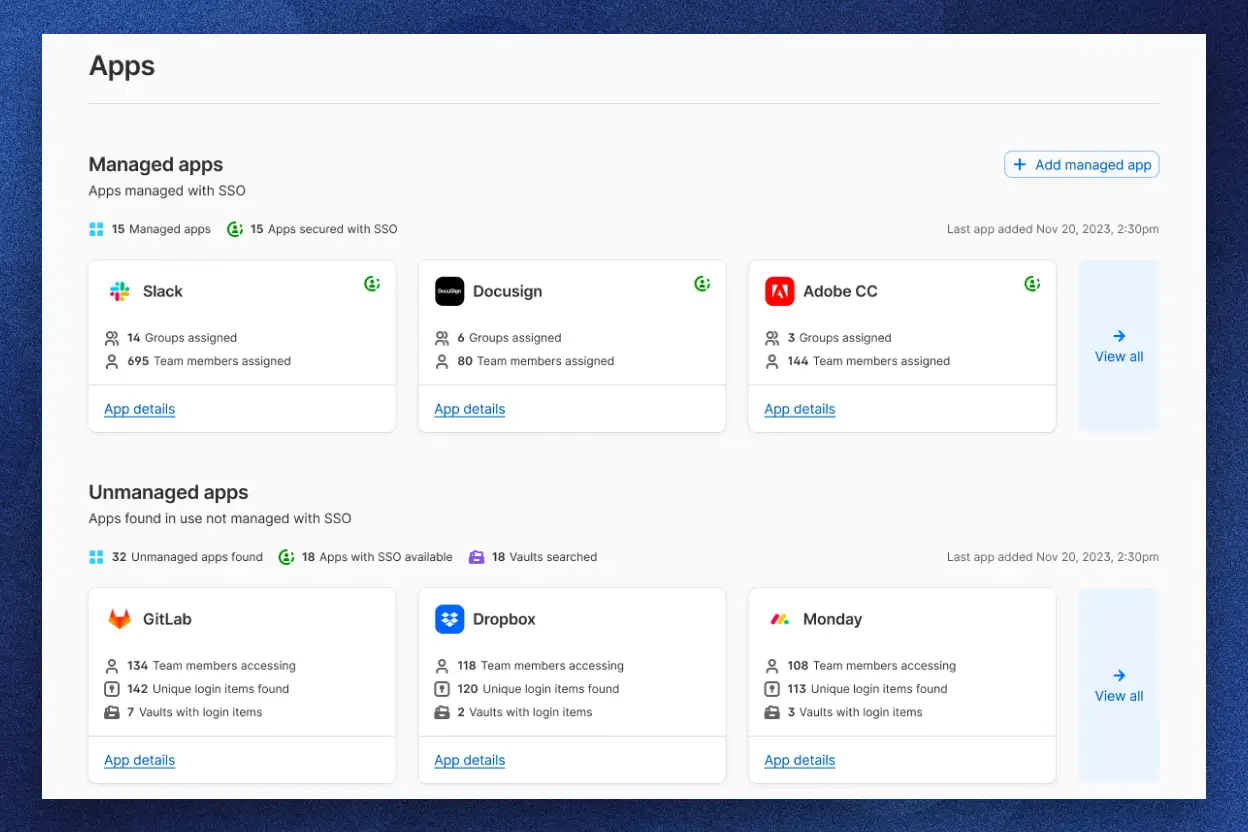Click the vault icon on the Dropbox card
The height and width of the screenshot is (832, 1248).
[x=441, y=712]
